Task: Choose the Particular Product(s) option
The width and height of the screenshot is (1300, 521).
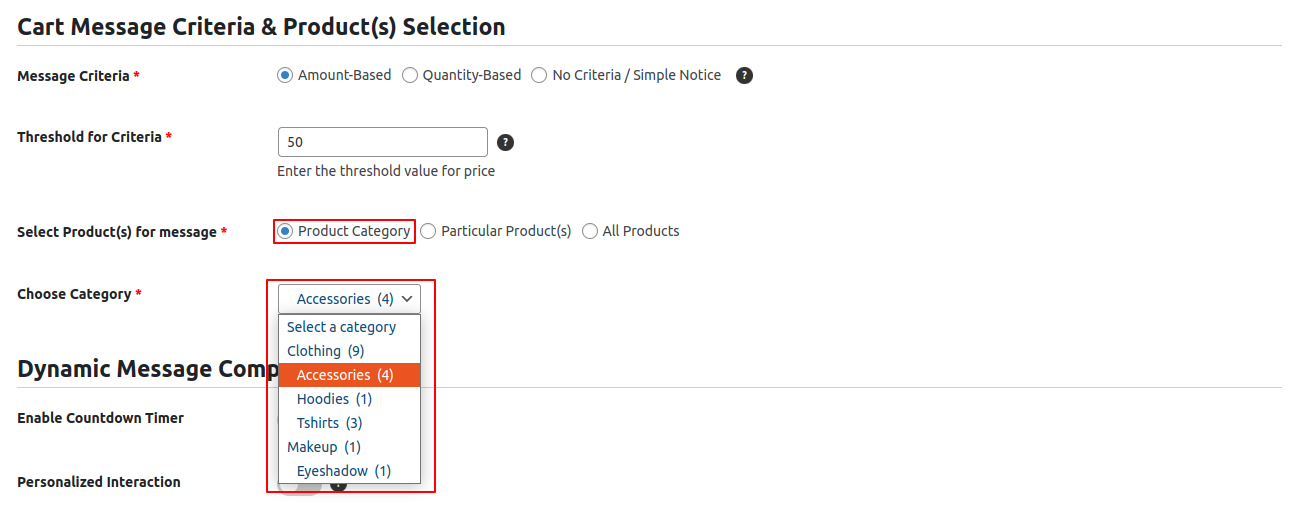Action: coord(429,231)
